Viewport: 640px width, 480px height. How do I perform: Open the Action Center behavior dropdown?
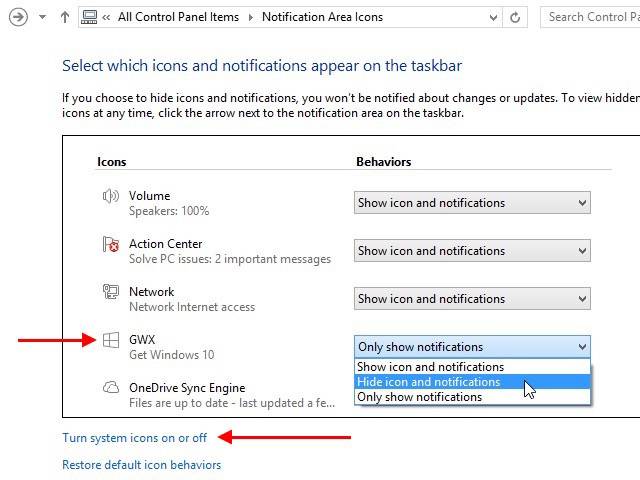point(472,251)
